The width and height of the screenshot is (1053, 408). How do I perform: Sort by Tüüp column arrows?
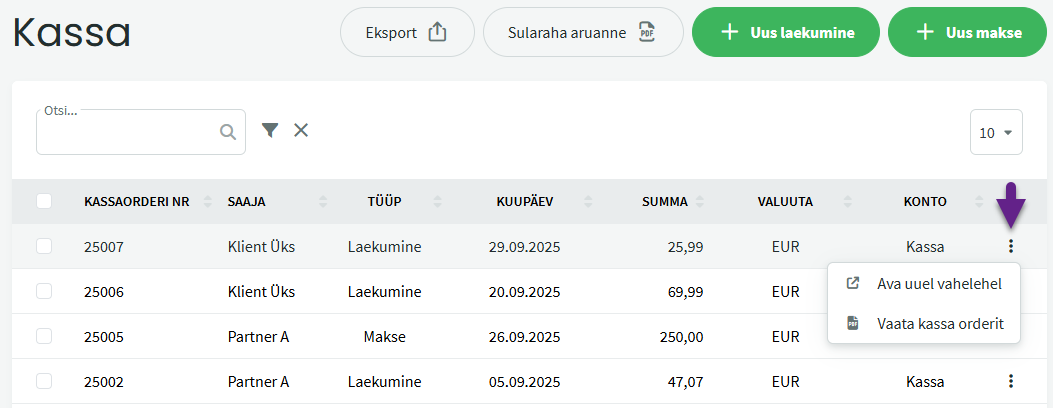pyautogui.click(x=437, y=202)
